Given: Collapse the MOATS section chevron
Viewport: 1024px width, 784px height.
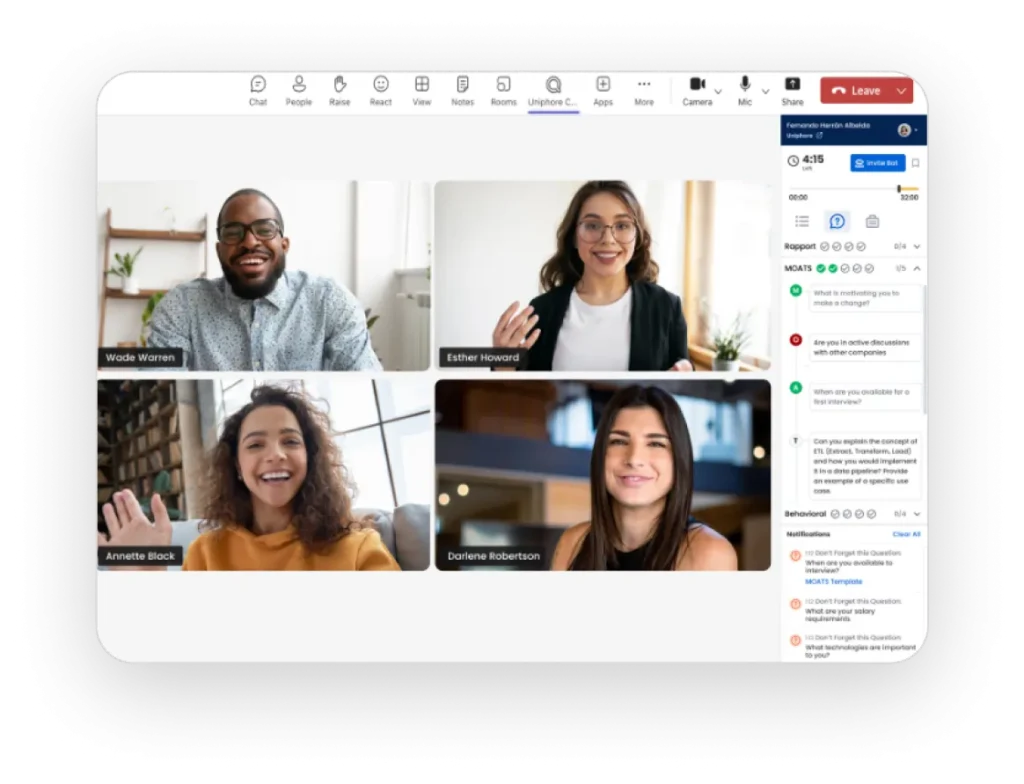Looking at the screenshot, I should click(917, 268).
